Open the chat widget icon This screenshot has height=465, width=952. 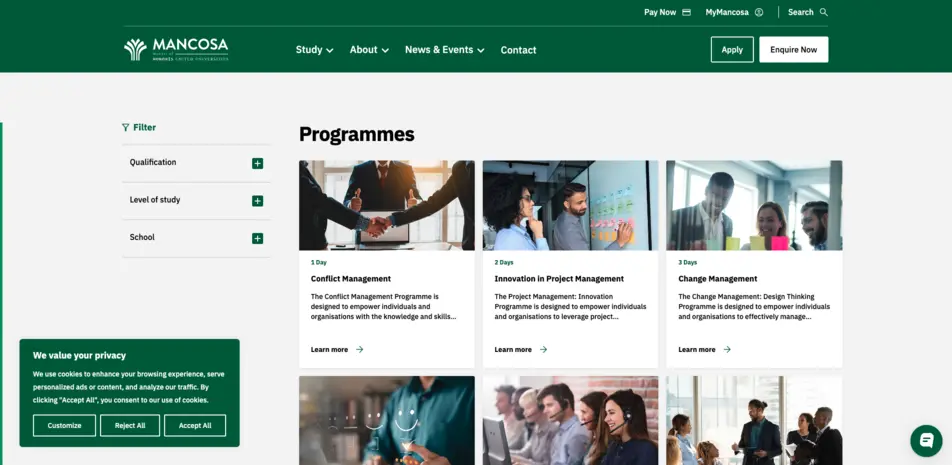tap(926, 440)
